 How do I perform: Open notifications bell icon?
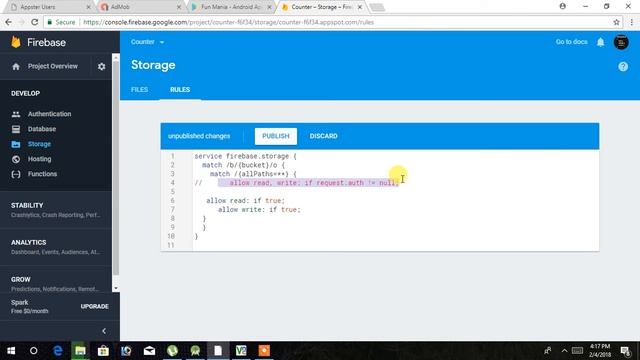pyautogui.click(x=600, y=42)
